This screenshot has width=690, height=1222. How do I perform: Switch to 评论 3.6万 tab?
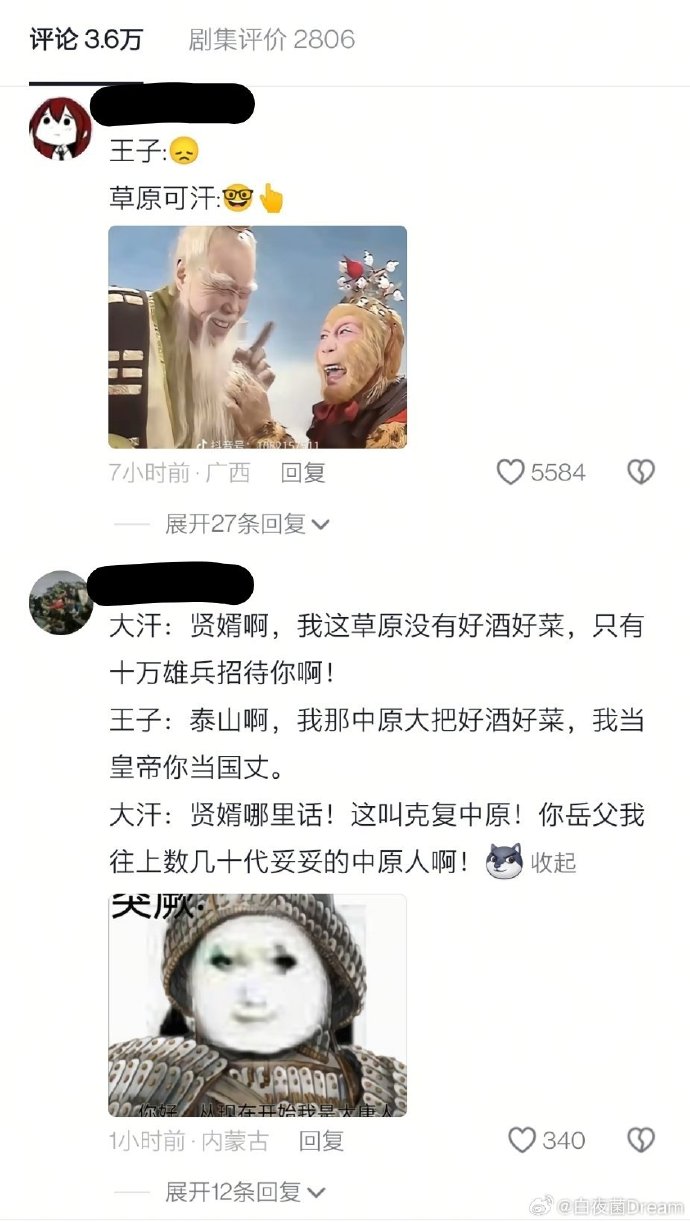pos(86,40)
